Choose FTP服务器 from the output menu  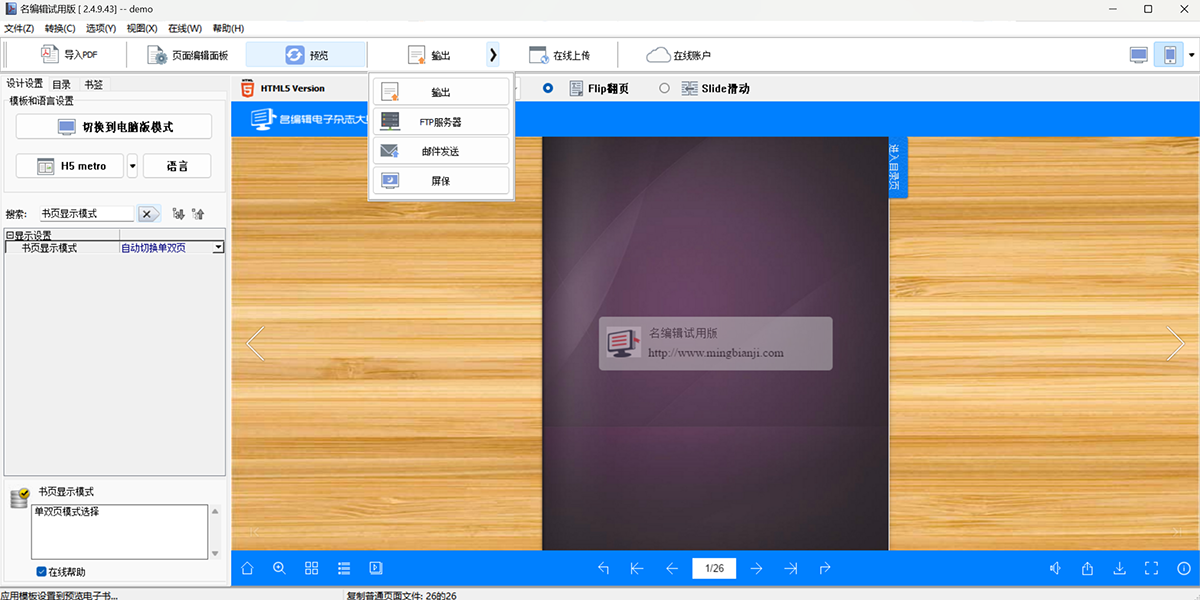pos(441,122)
